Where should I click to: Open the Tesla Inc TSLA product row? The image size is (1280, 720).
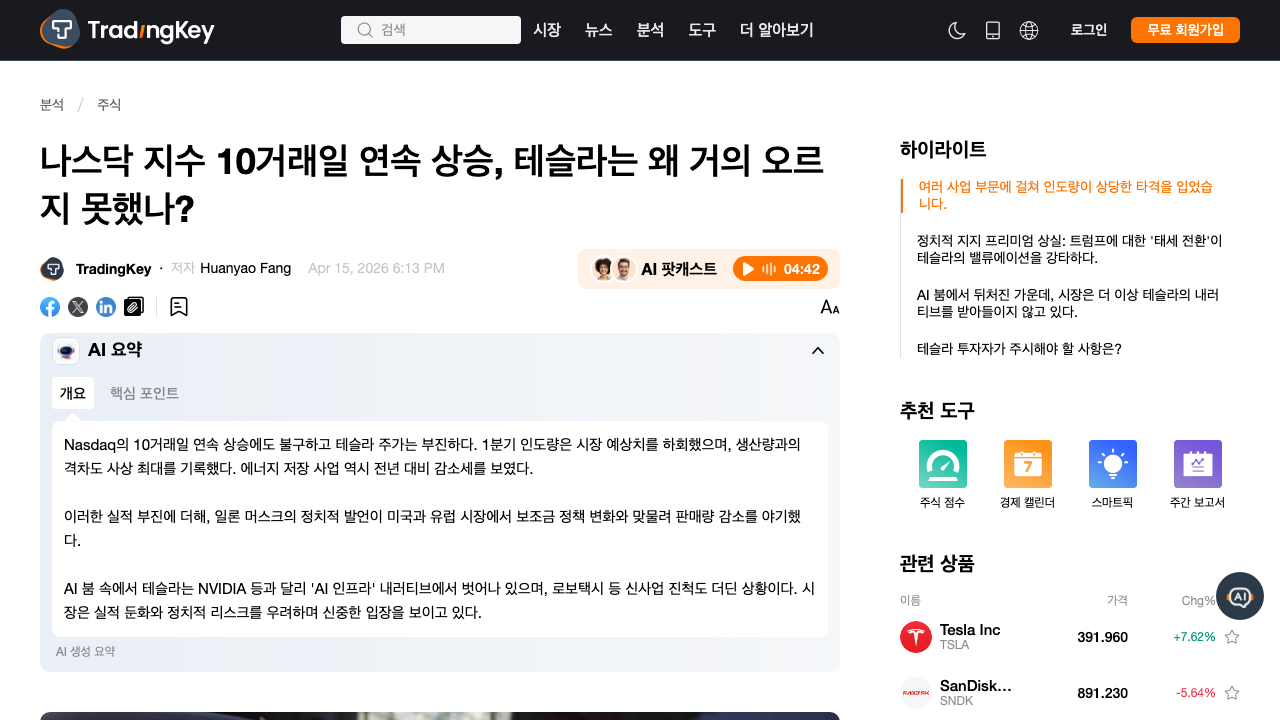(1070, 637)
